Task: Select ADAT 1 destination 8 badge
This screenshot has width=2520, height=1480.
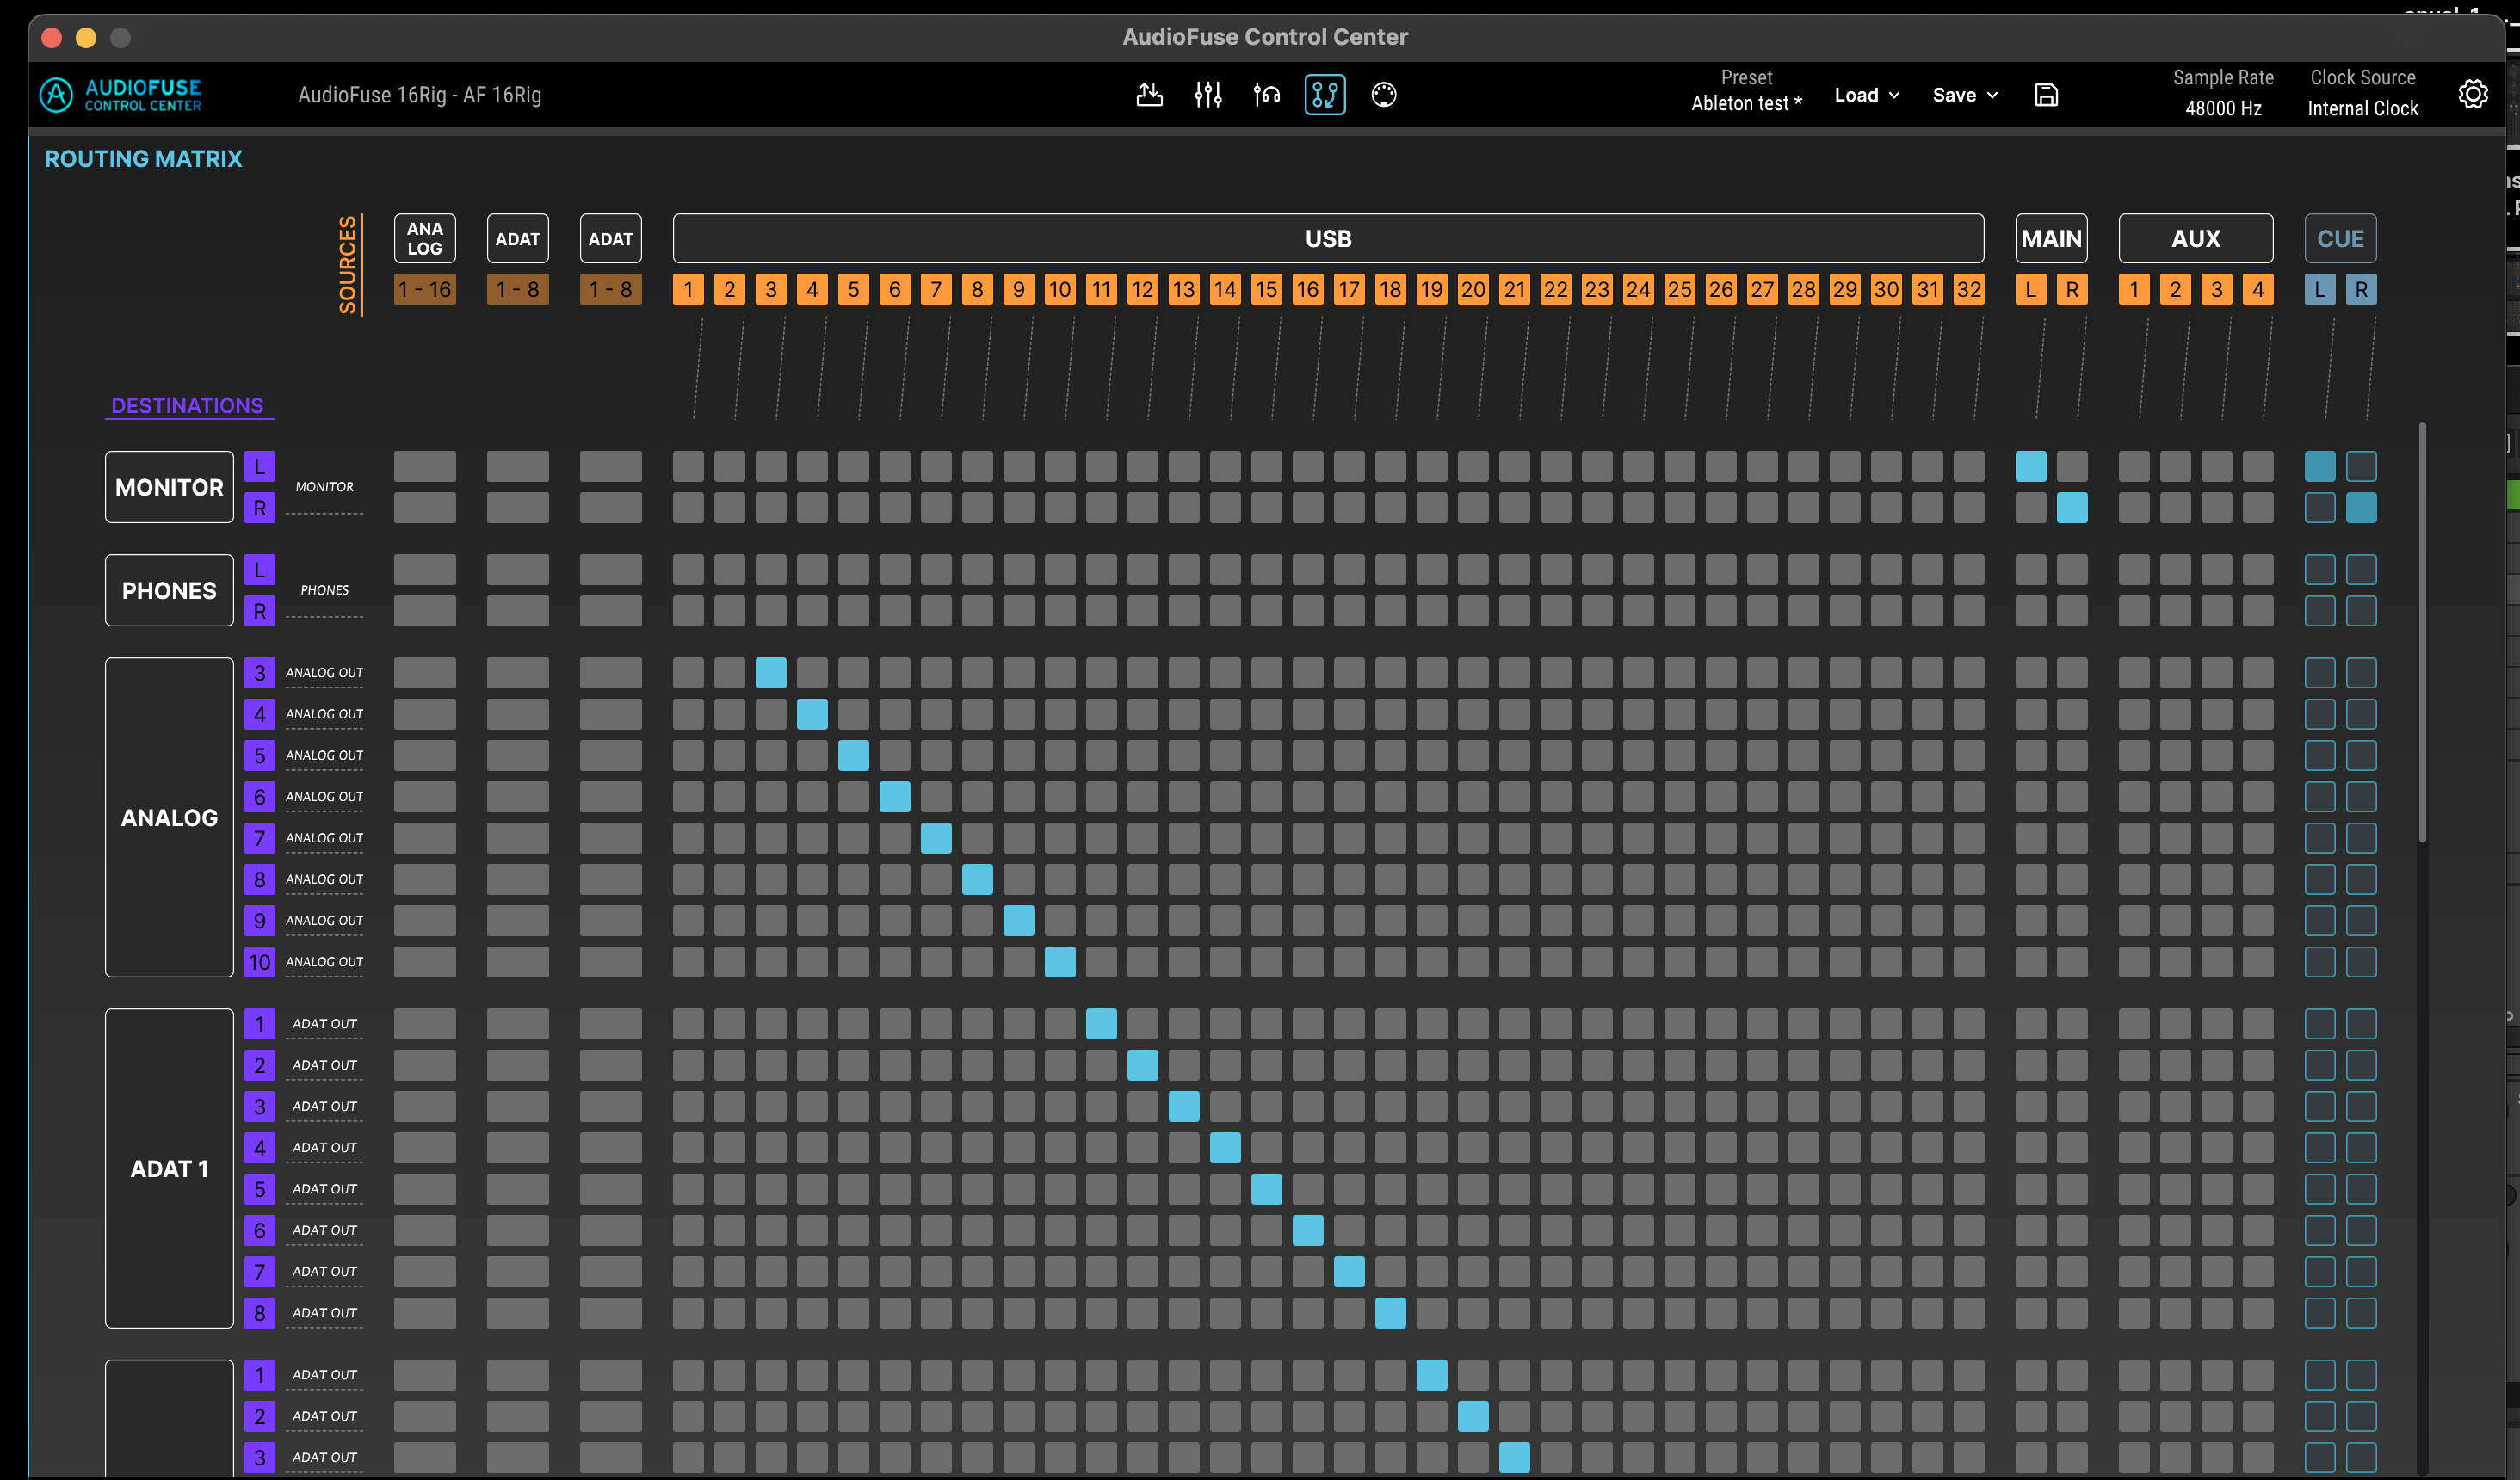Action: [260, 1313]
